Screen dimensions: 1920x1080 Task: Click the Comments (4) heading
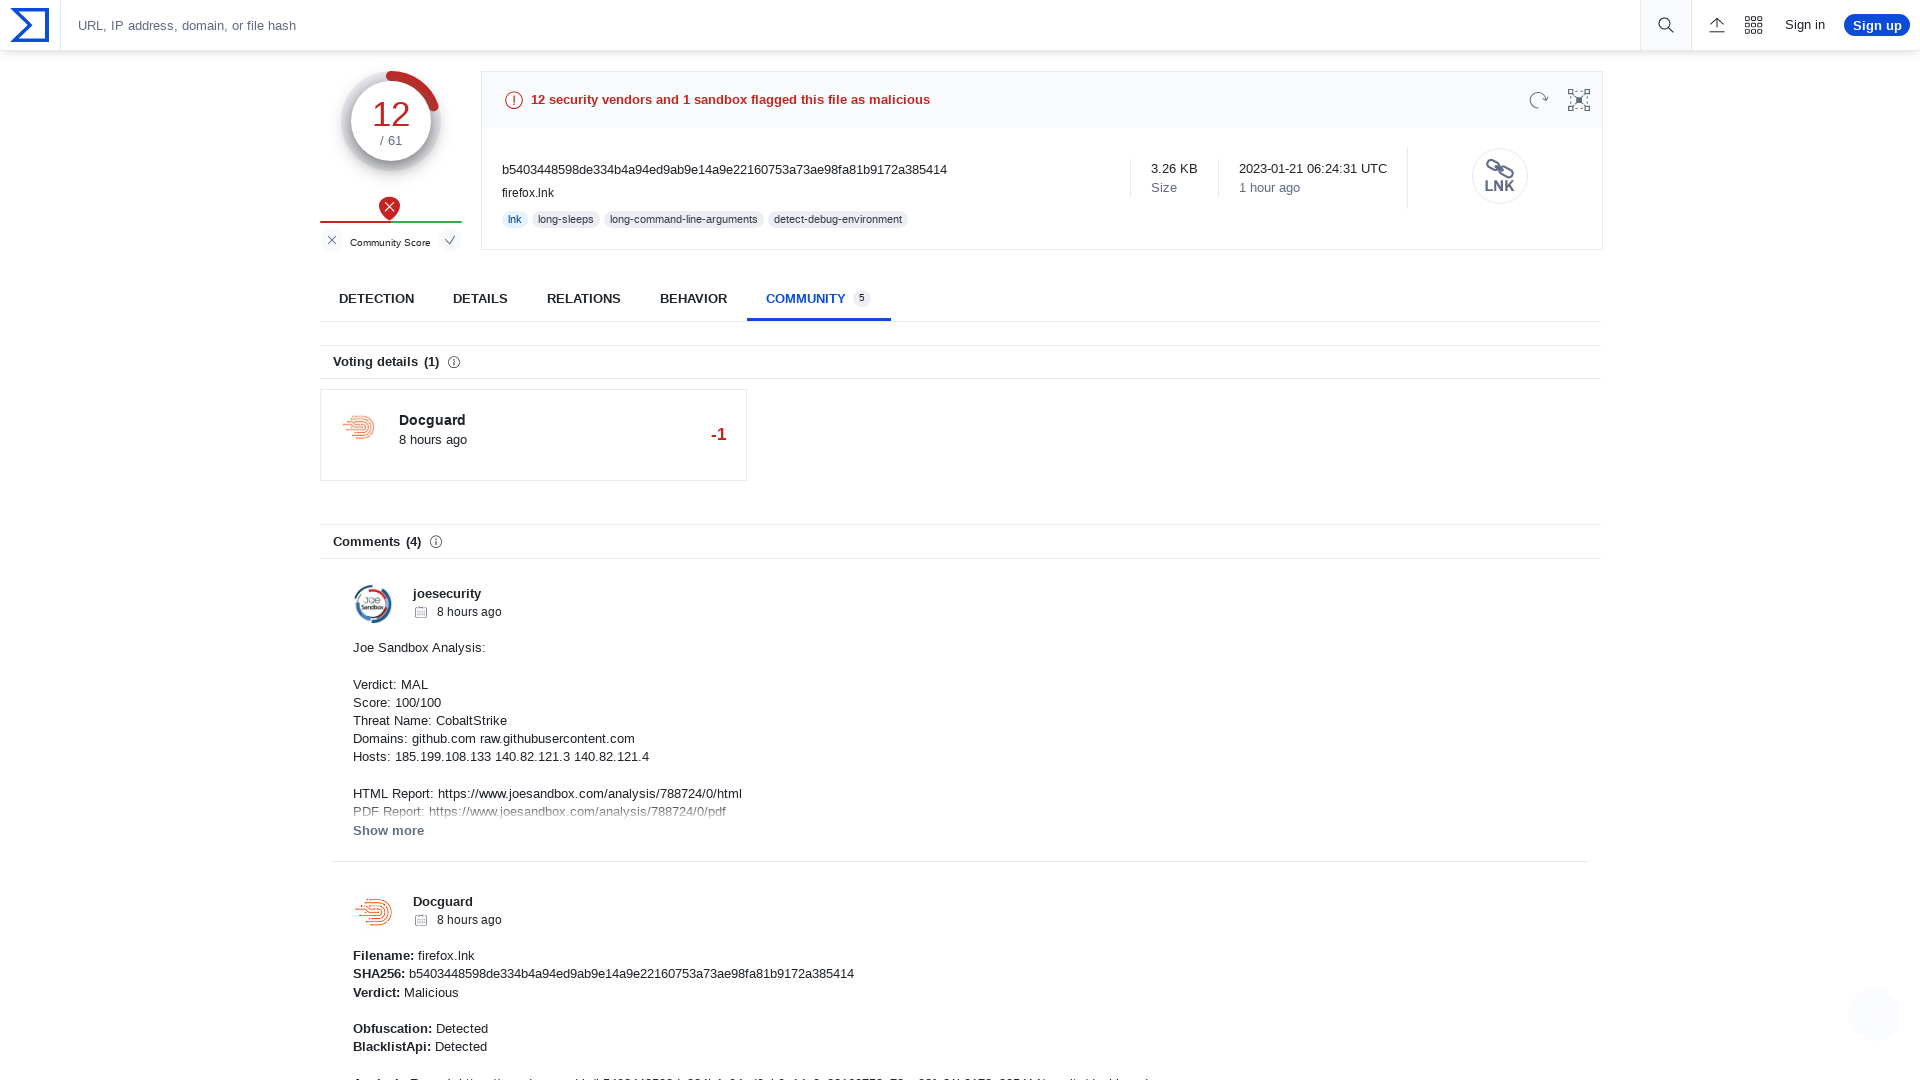[x=377, y=542]
